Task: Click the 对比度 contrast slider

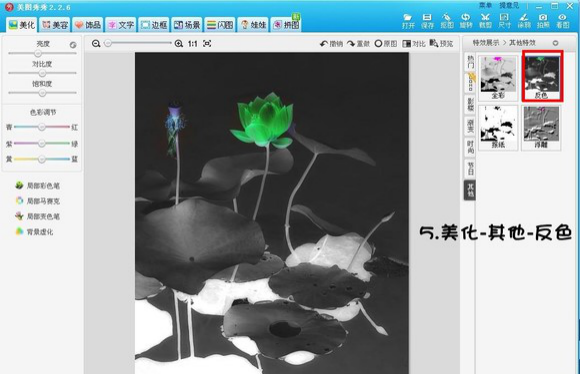Action: tap(42, 73)
